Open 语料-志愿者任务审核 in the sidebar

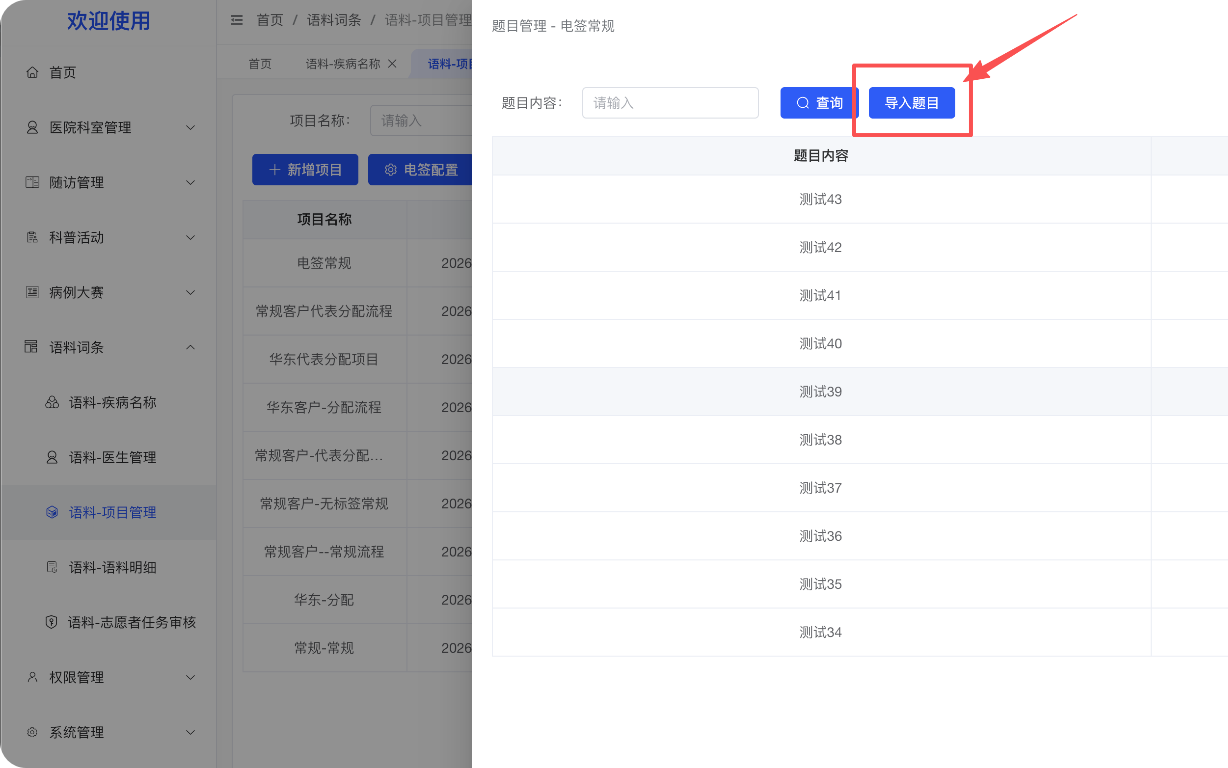(108, 623)
